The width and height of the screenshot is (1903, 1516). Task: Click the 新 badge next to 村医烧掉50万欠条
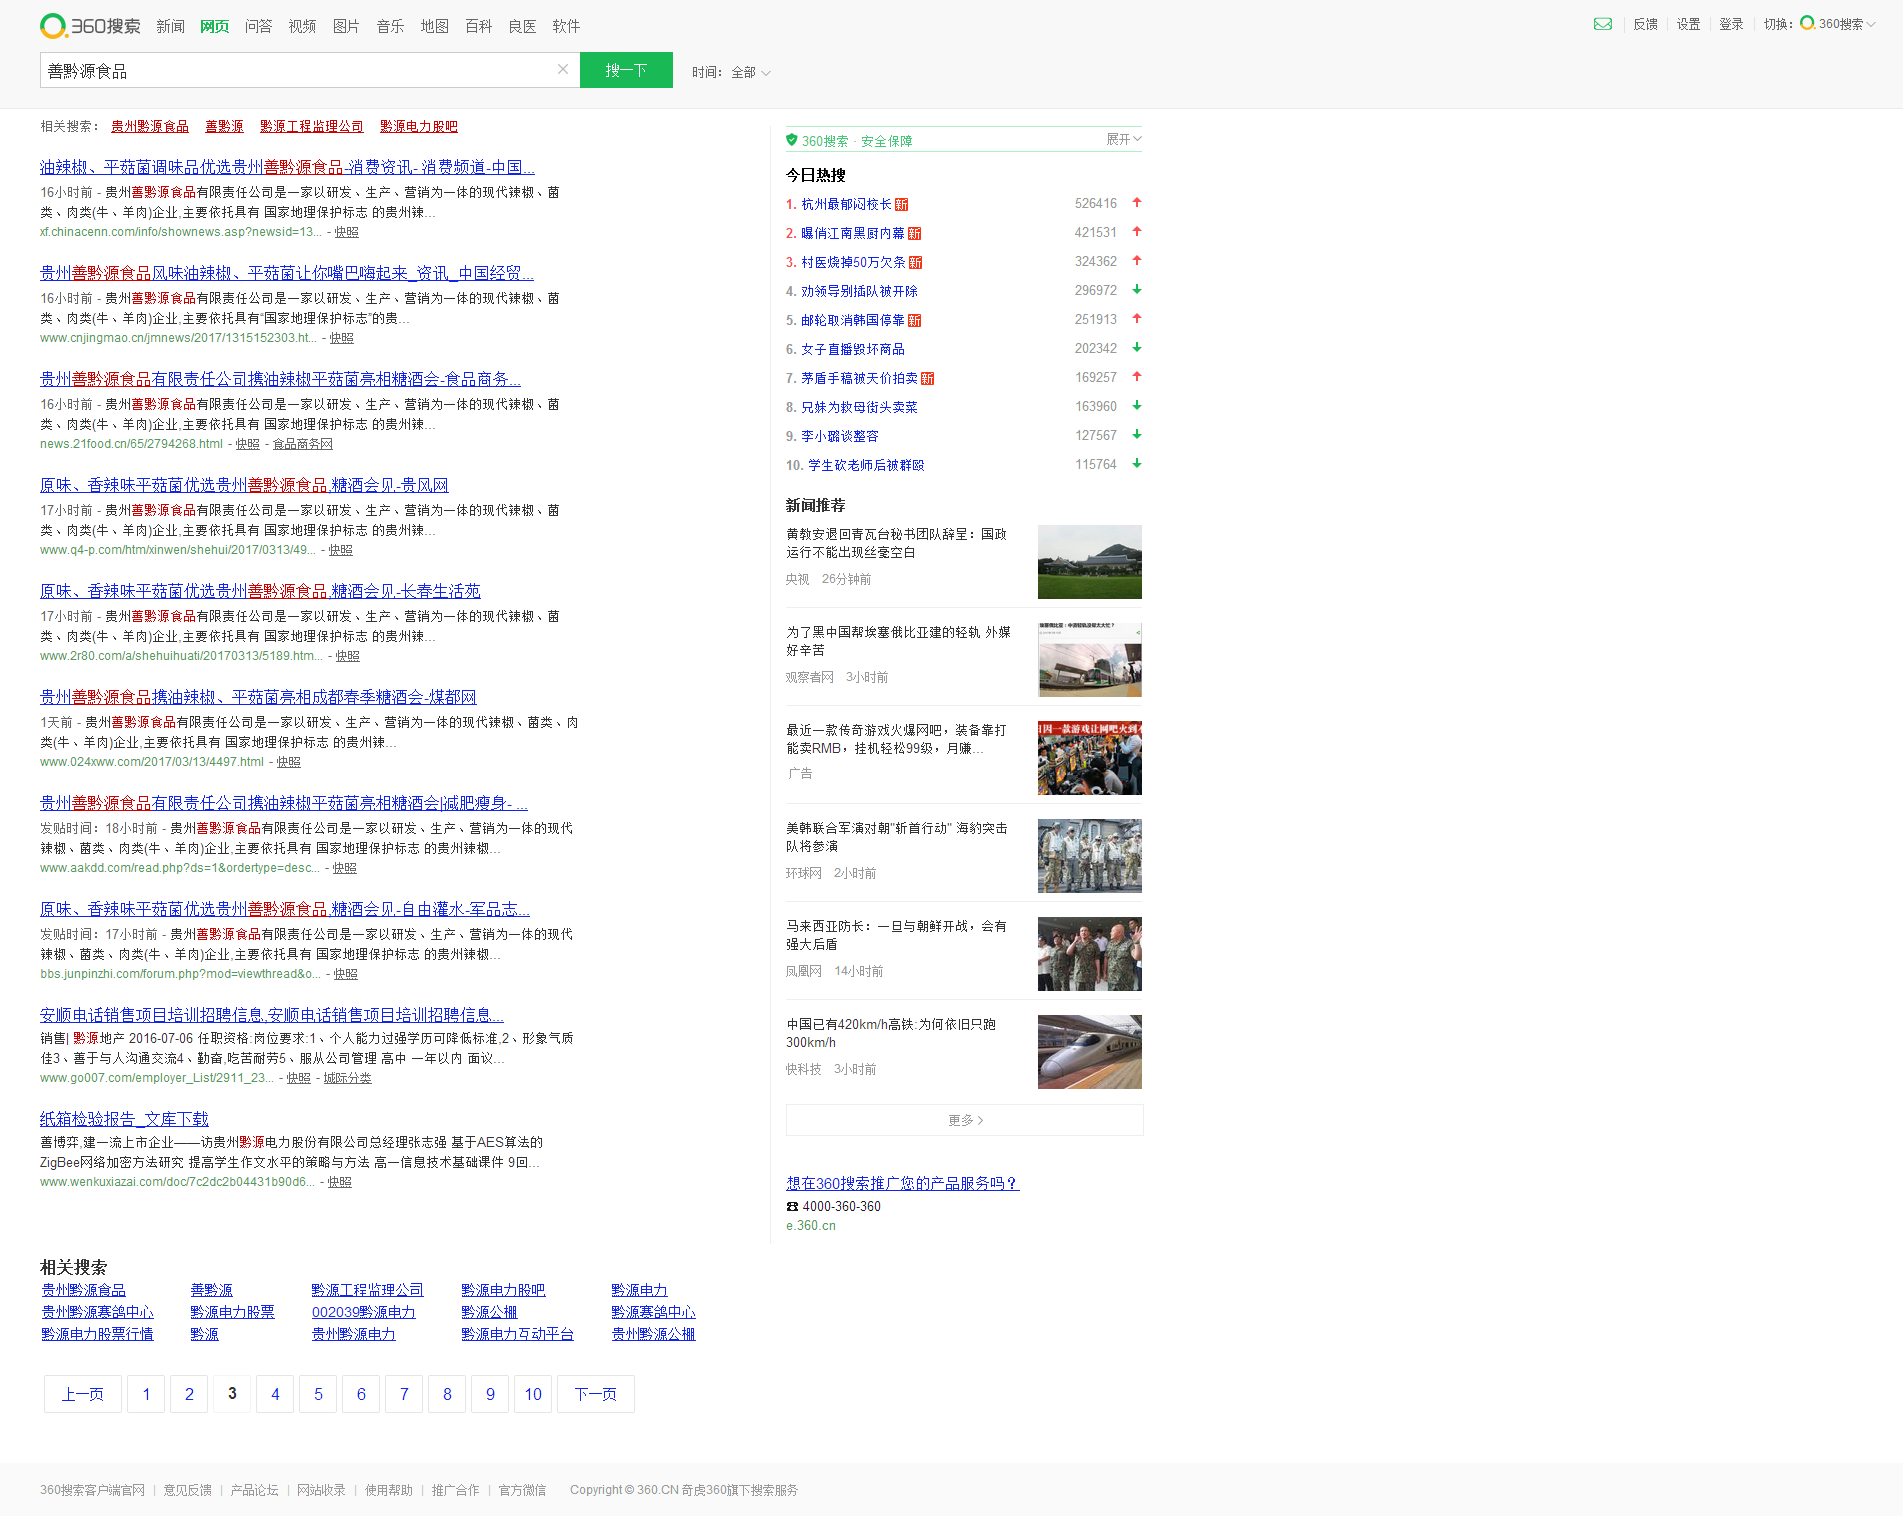[x=916, y=263]
